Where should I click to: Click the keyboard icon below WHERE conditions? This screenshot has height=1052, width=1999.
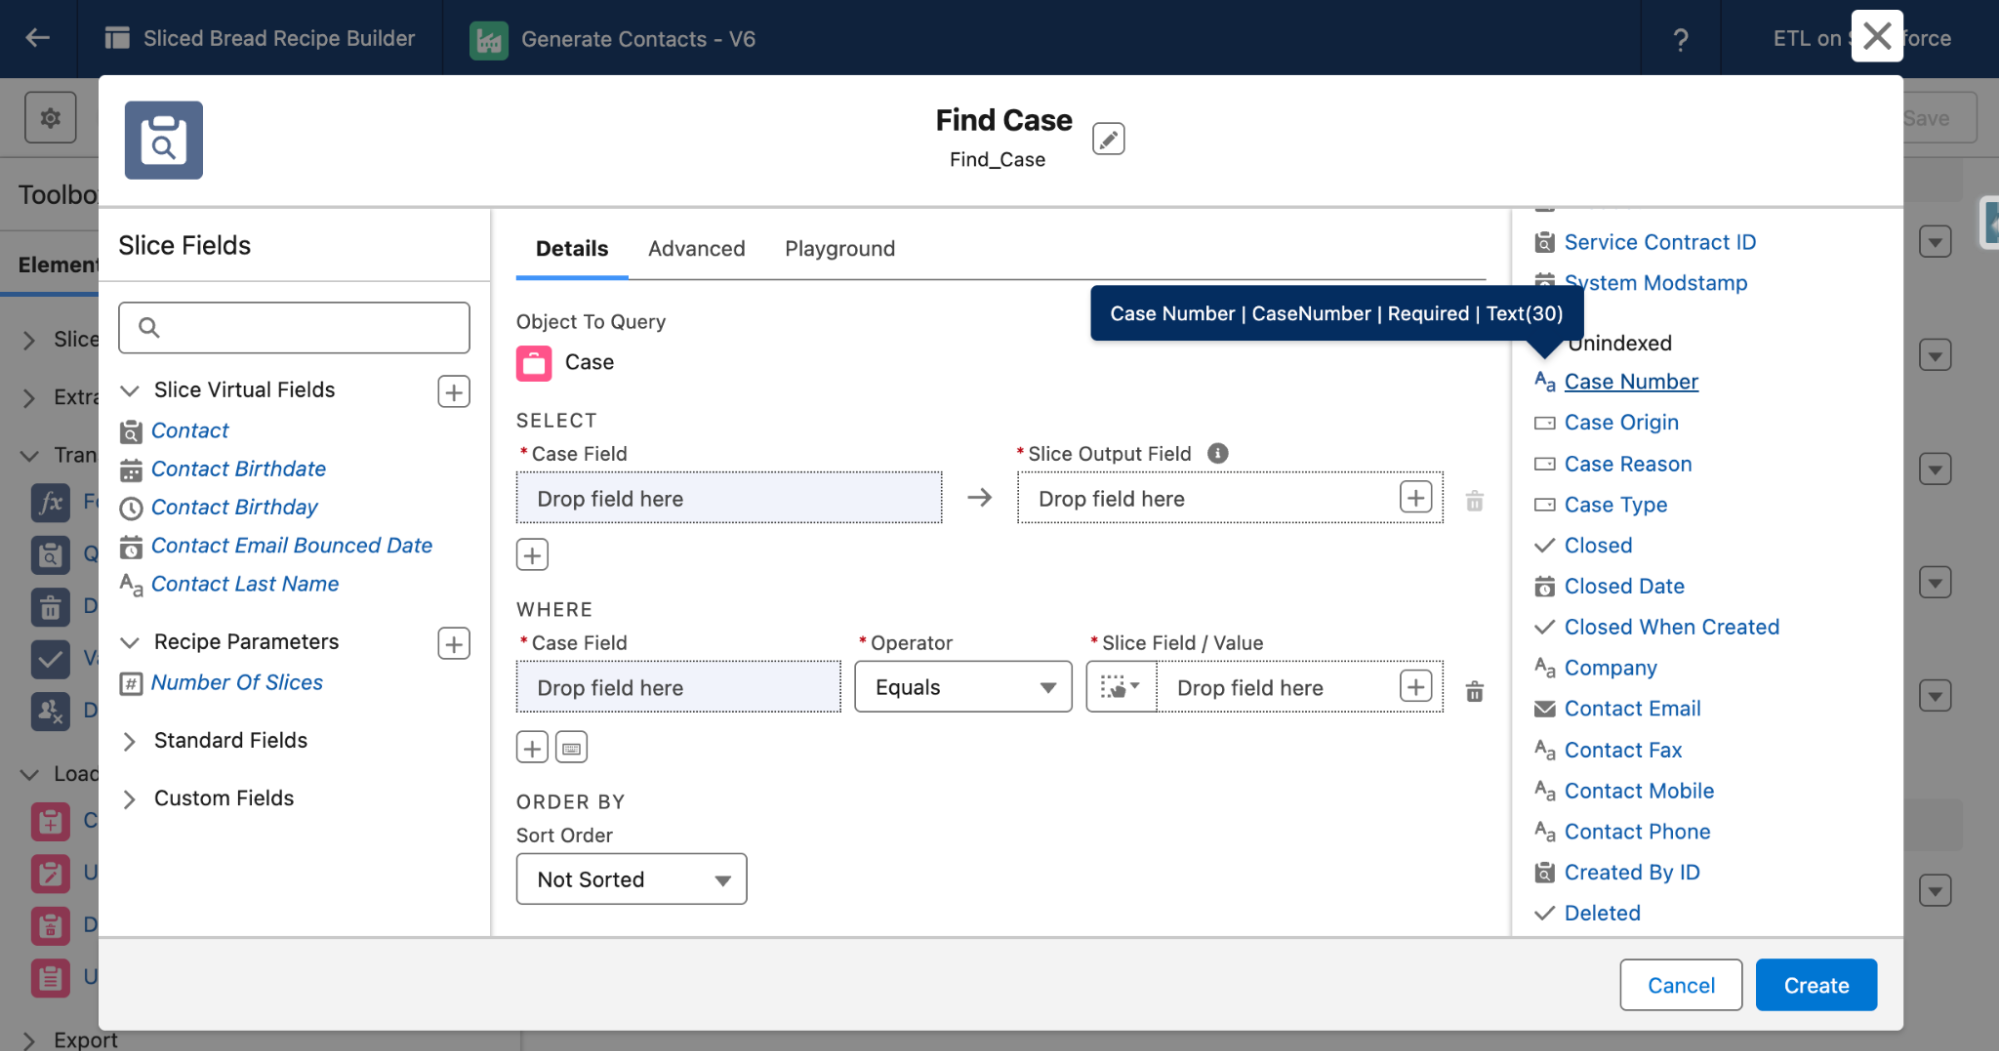[x=571, y=748]
